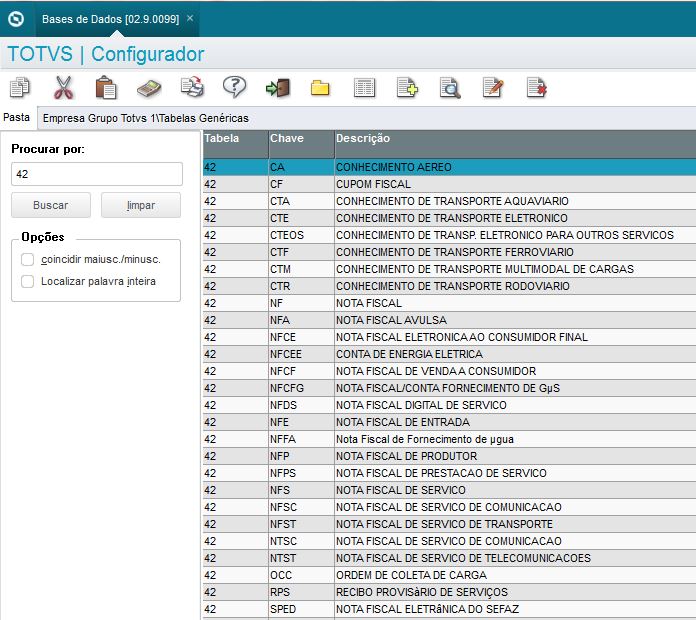Select row NOTA FISCAL DE PRESTACAO DE SERVICO
696x620 pixels.
click(449, 473)
